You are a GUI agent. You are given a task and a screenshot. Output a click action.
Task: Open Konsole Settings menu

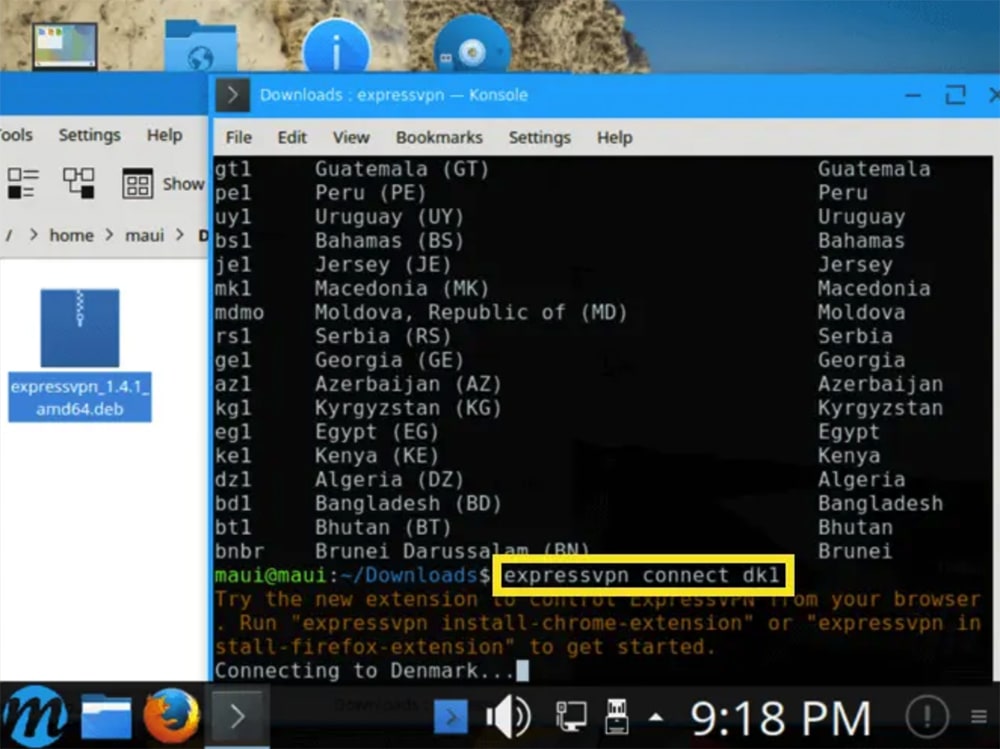540,137
